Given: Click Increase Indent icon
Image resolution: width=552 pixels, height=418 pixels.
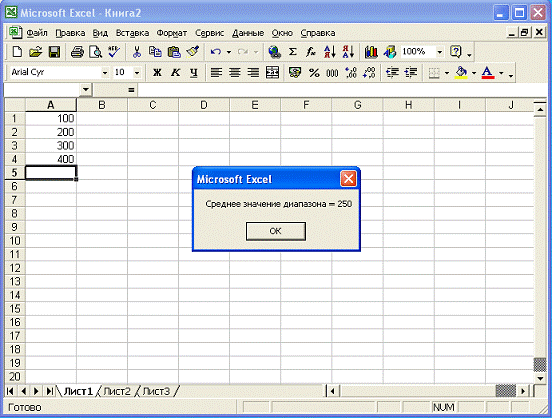Looking at the screenshot, I should pos(410,73).
